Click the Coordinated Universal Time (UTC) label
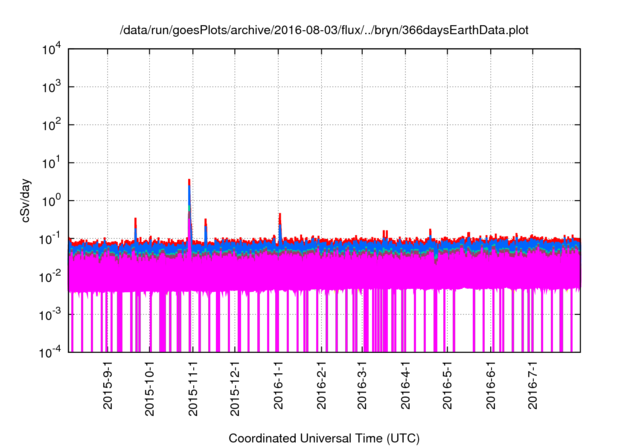This screenshot has width=640, height=448. (324, 438)
